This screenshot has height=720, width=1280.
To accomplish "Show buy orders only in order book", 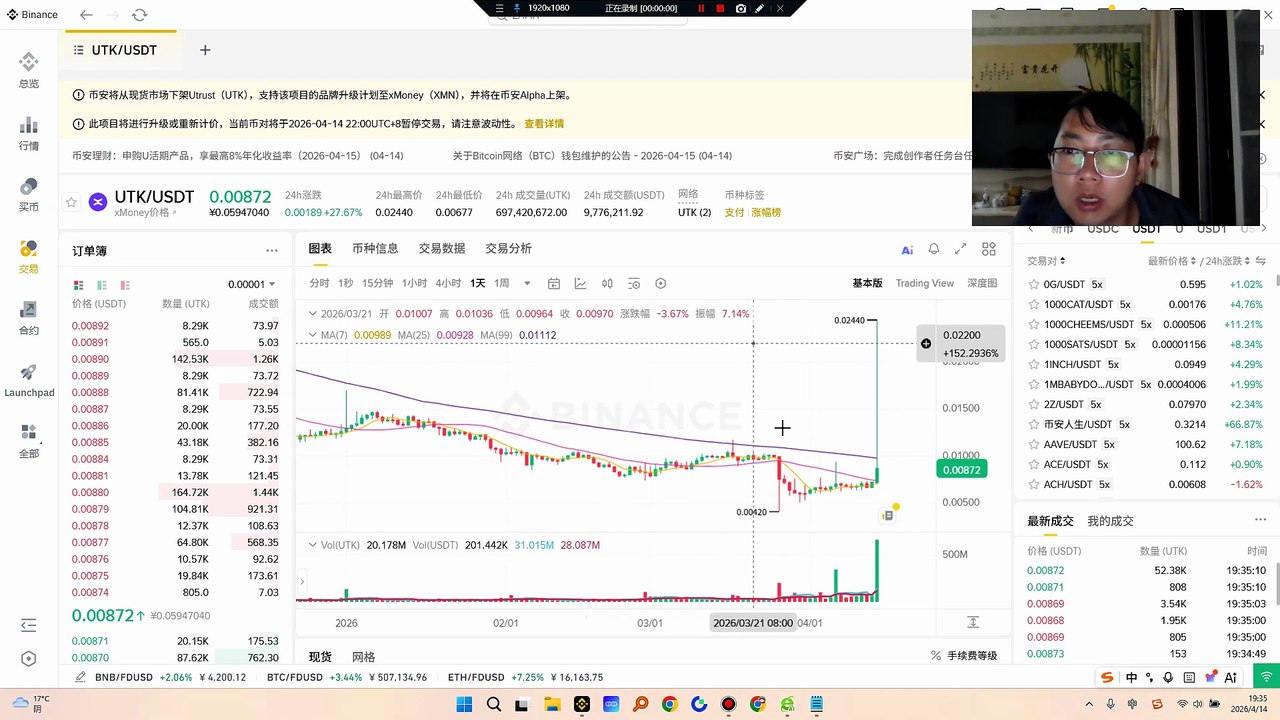I will 102,285.
